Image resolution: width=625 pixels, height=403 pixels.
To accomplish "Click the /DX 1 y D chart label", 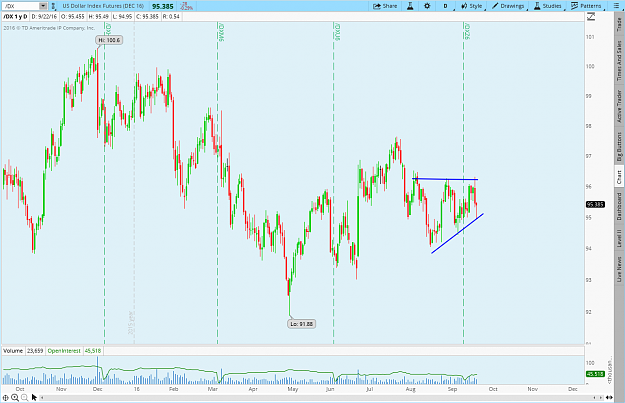I will pyautogui.click(x=16, y=17).
